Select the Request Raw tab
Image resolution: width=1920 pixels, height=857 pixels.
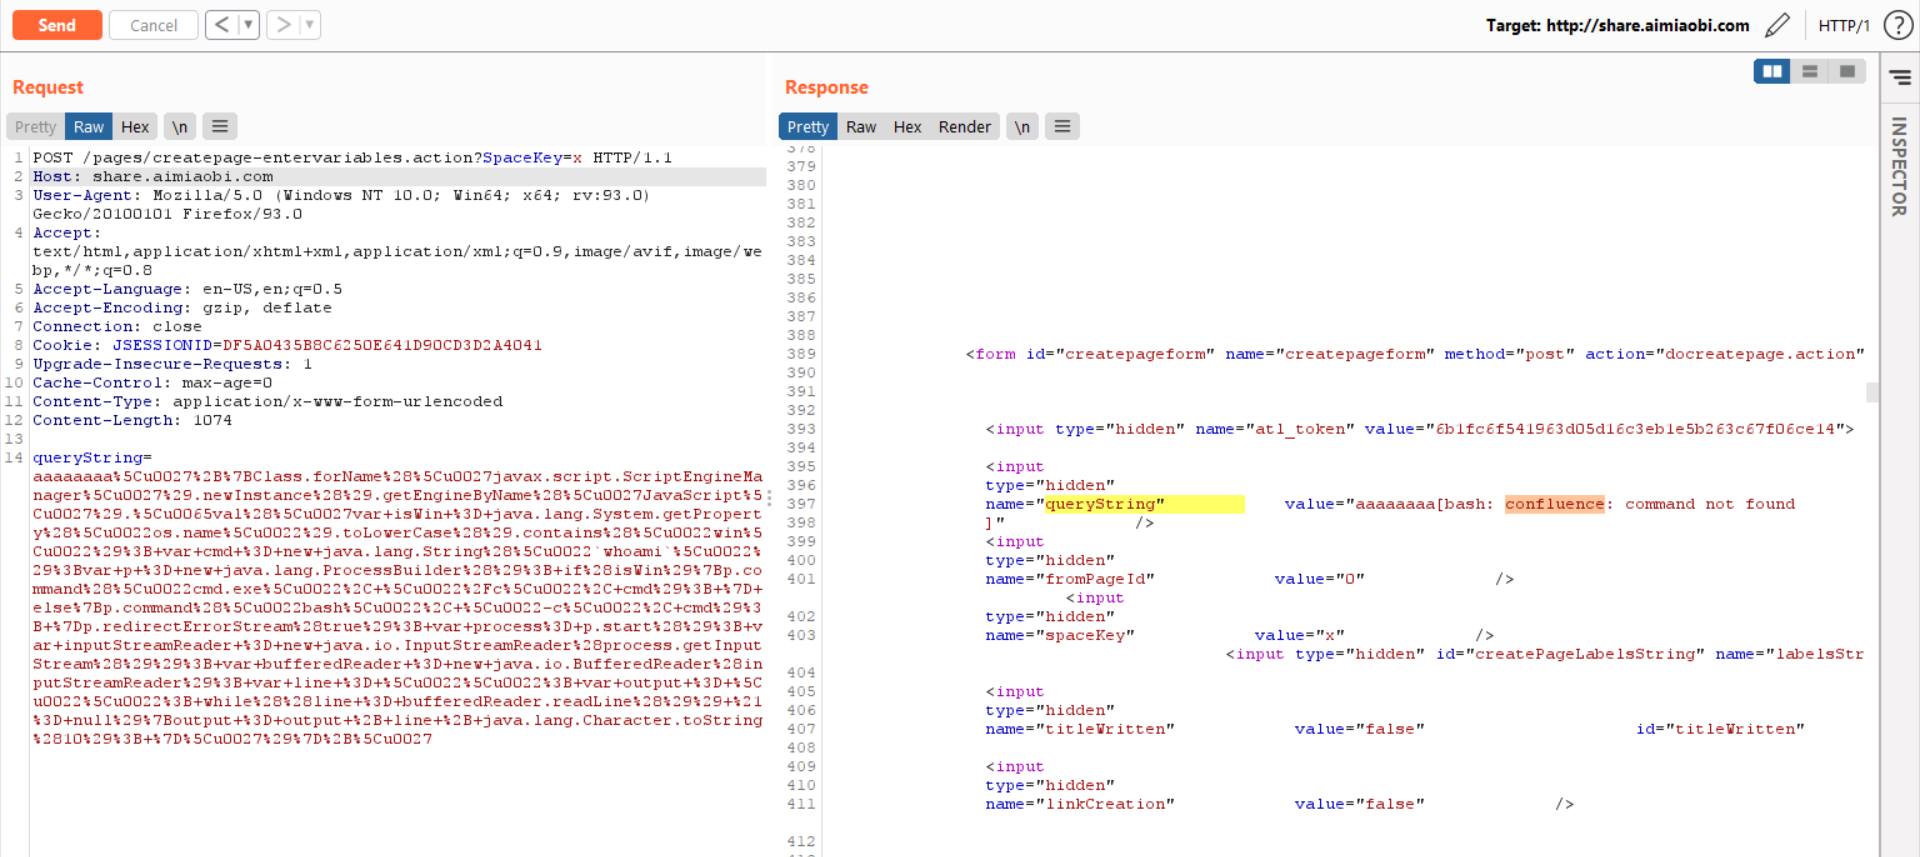pos(88,127)
